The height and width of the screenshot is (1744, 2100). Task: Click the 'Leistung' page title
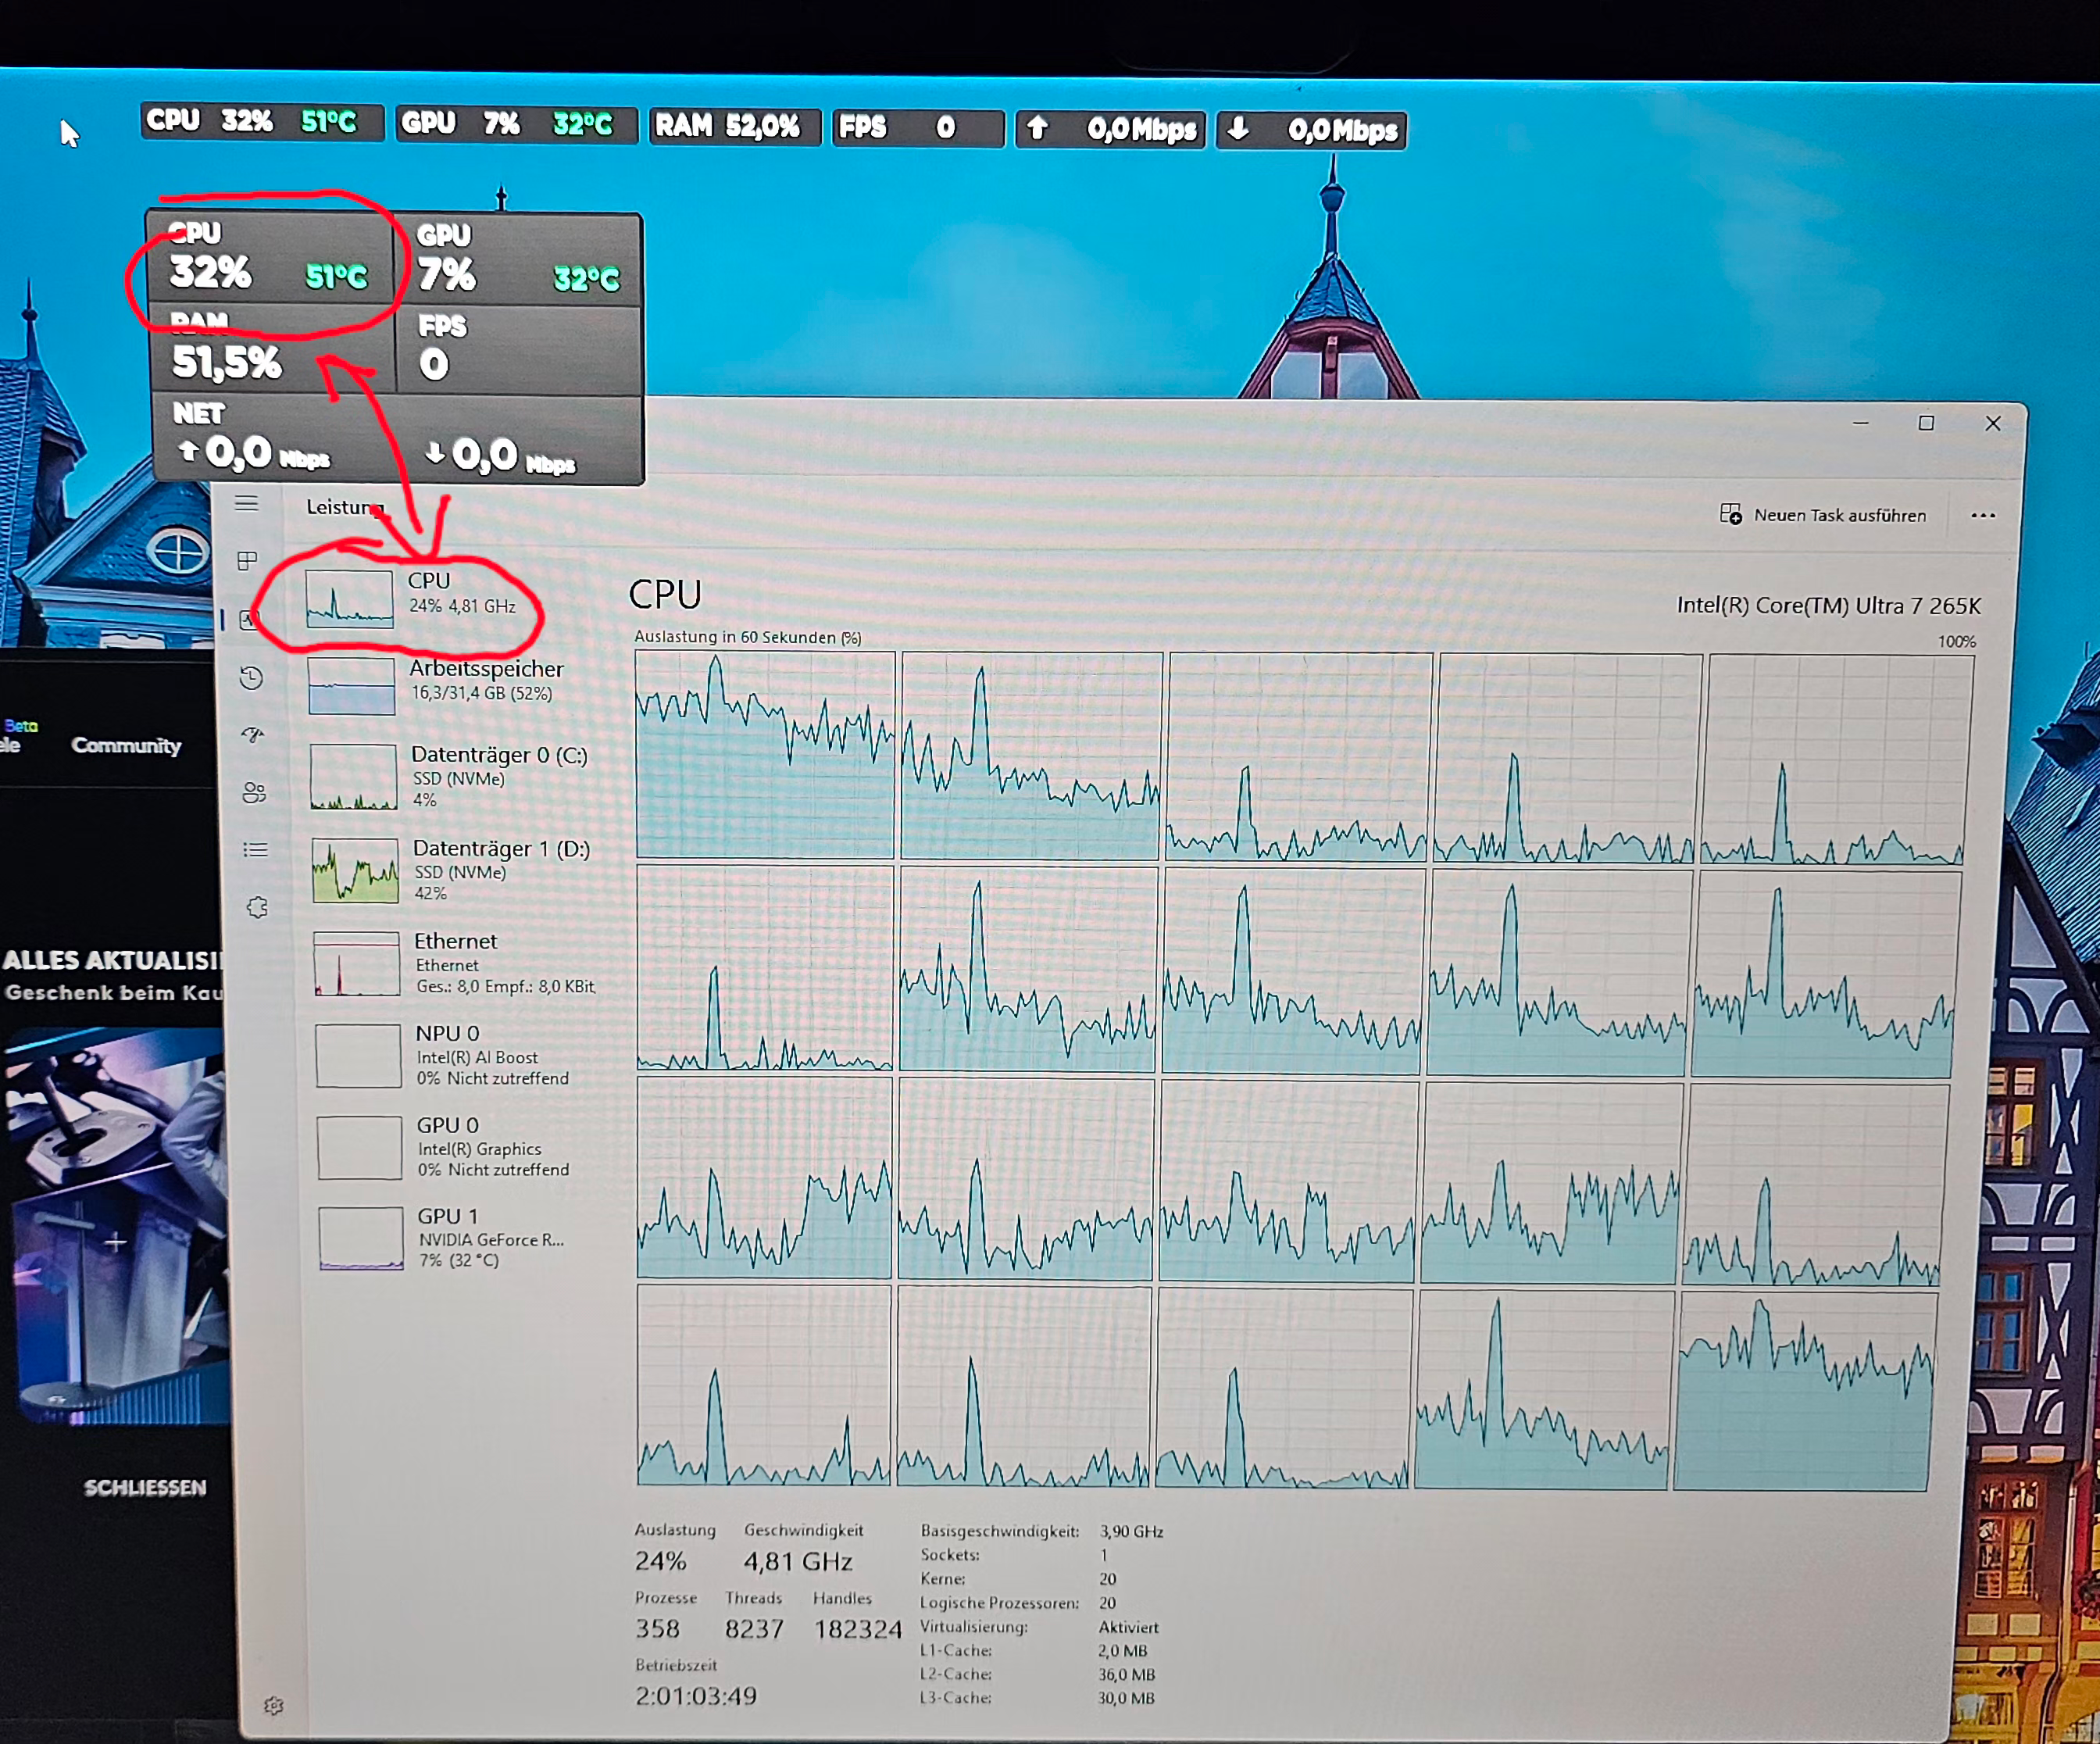(x=345, y=508)
